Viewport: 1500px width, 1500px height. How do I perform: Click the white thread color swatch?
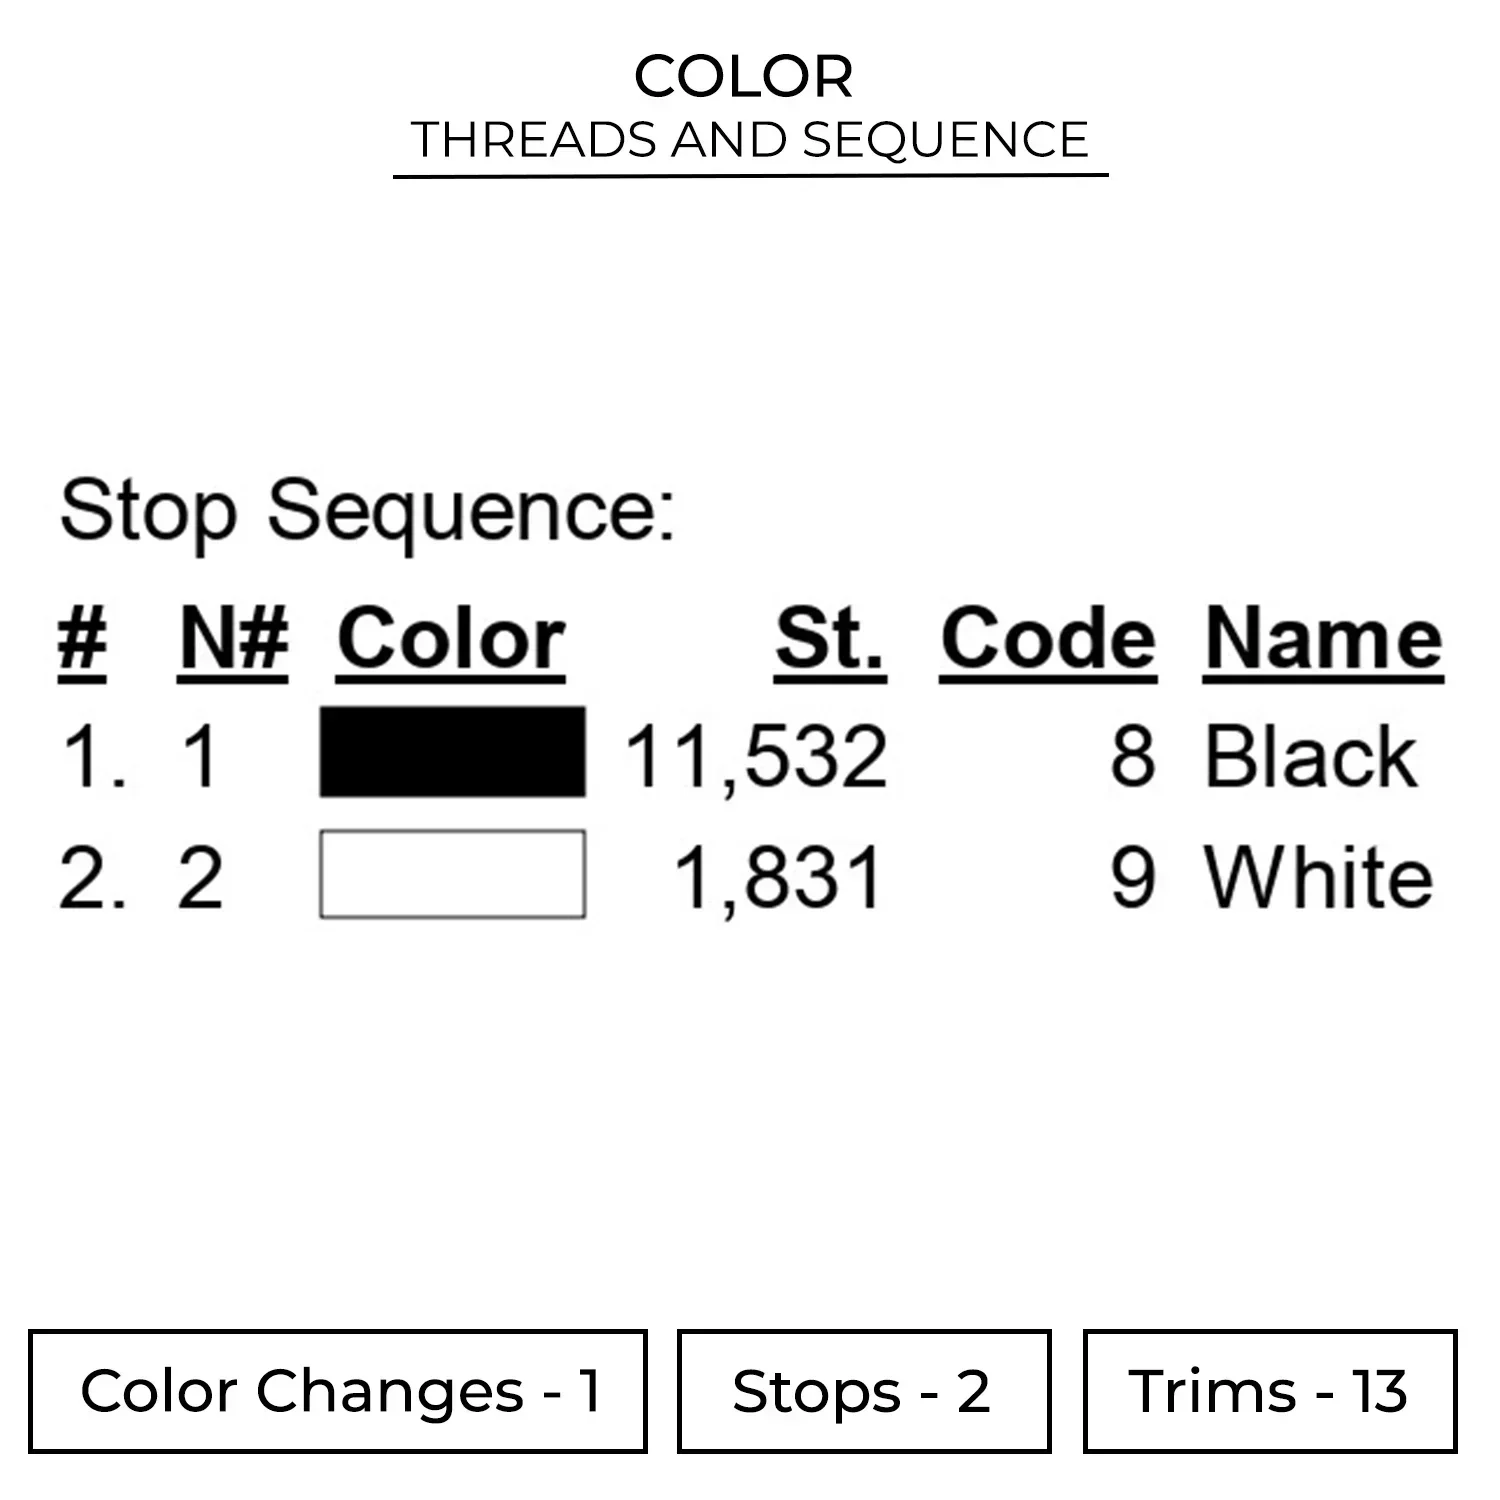coord(452,874)
